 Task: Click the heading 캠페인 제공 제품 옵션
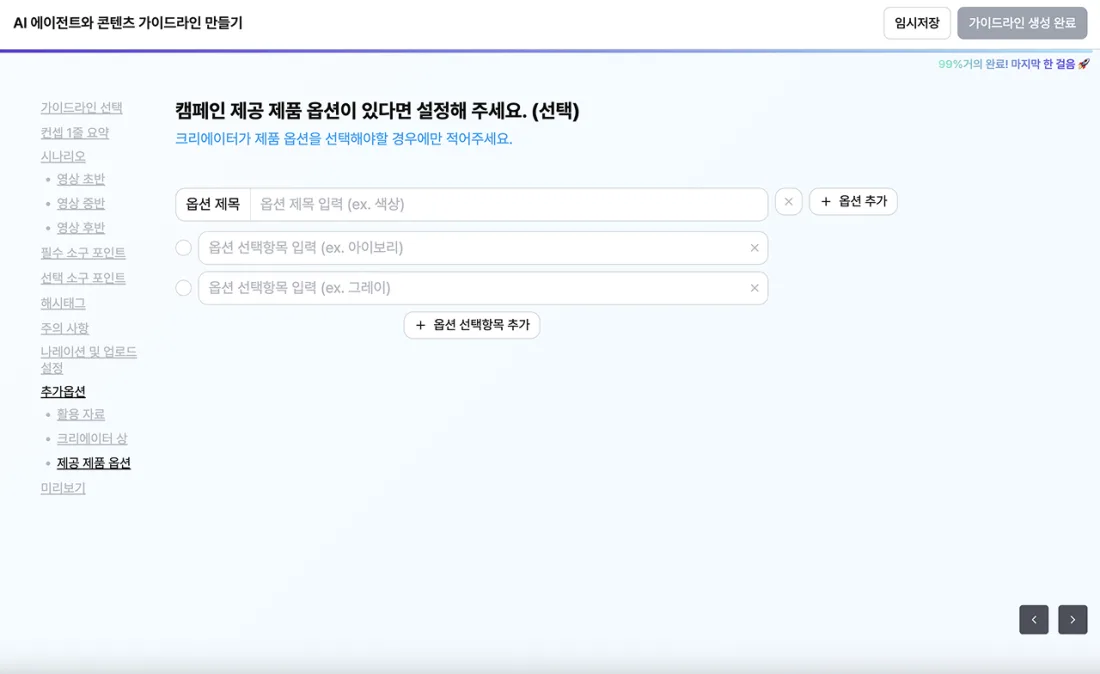[377, 111]
